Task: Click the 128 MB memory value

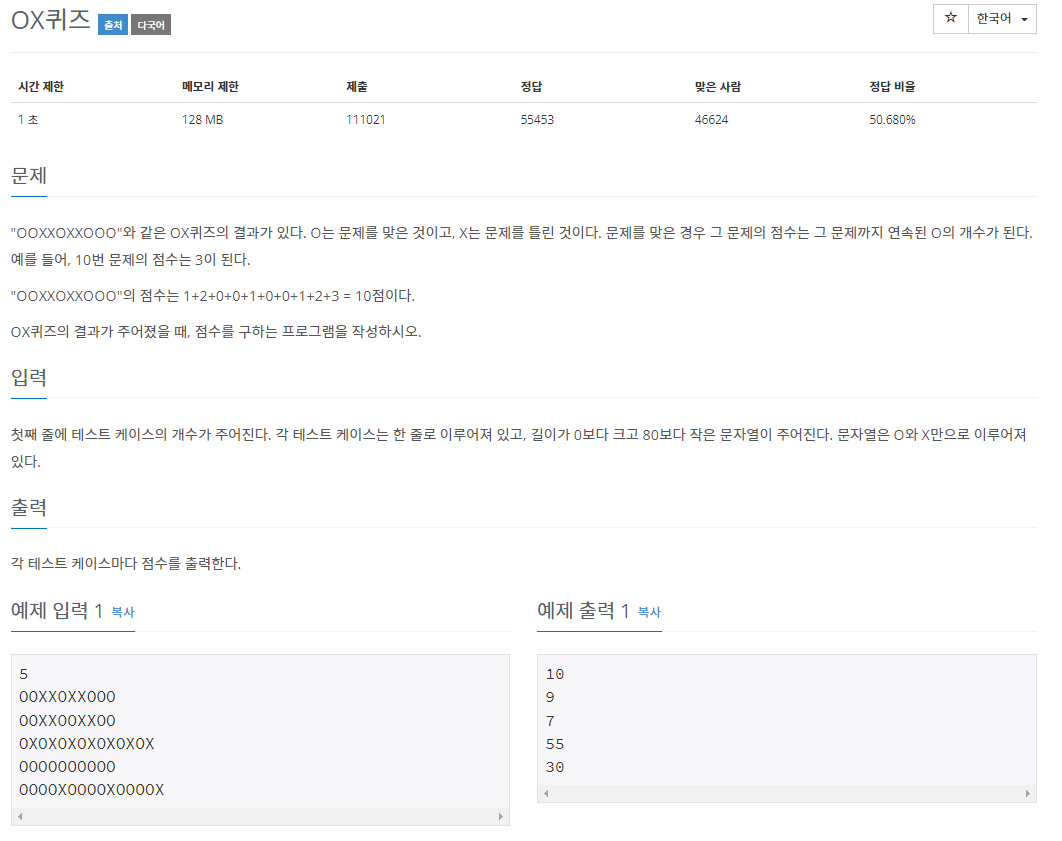Action: (203, 120)
